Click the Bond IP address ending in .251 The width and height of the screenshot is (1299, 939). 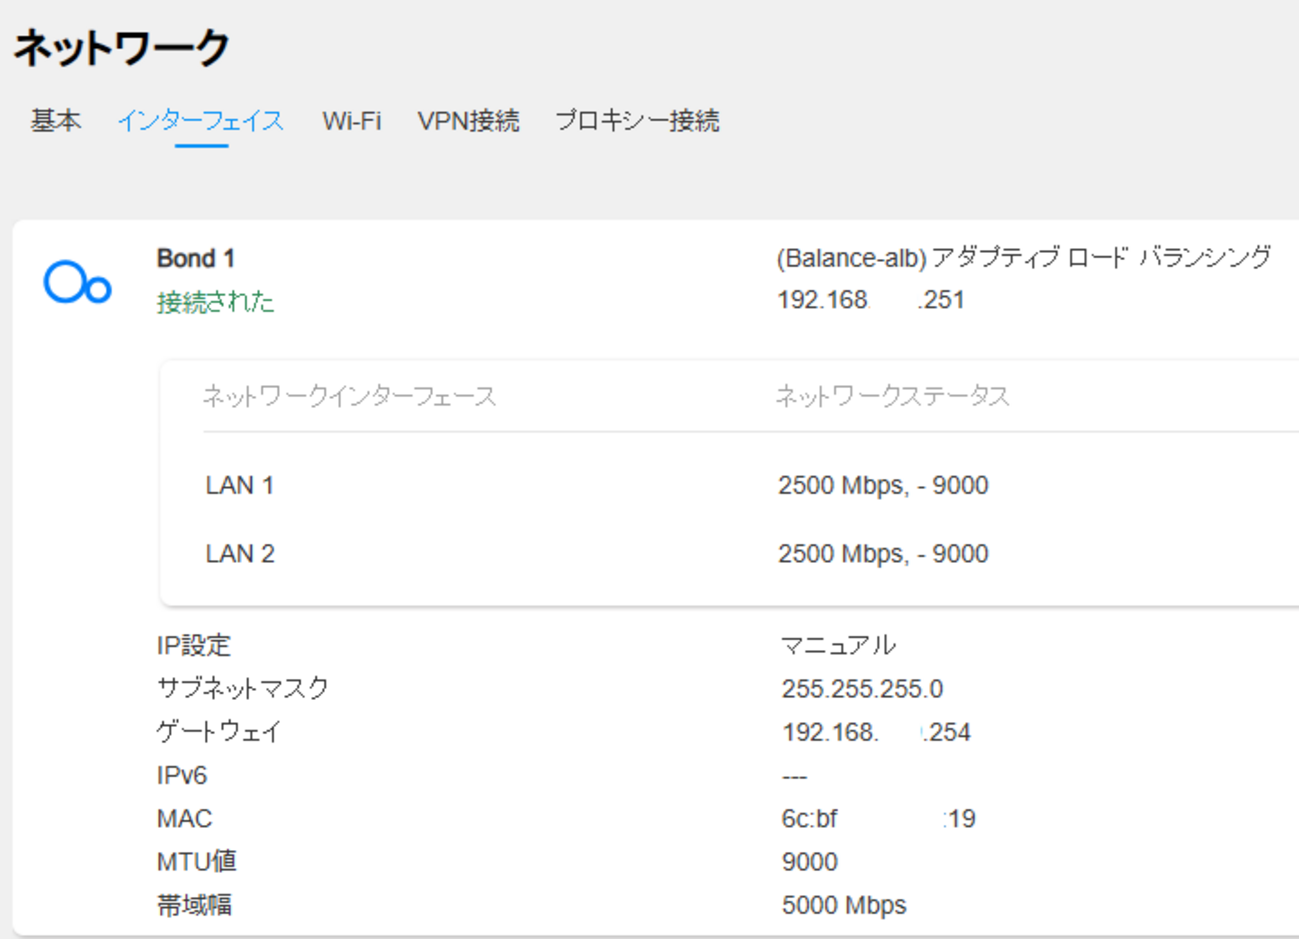[x=871, y=299]
